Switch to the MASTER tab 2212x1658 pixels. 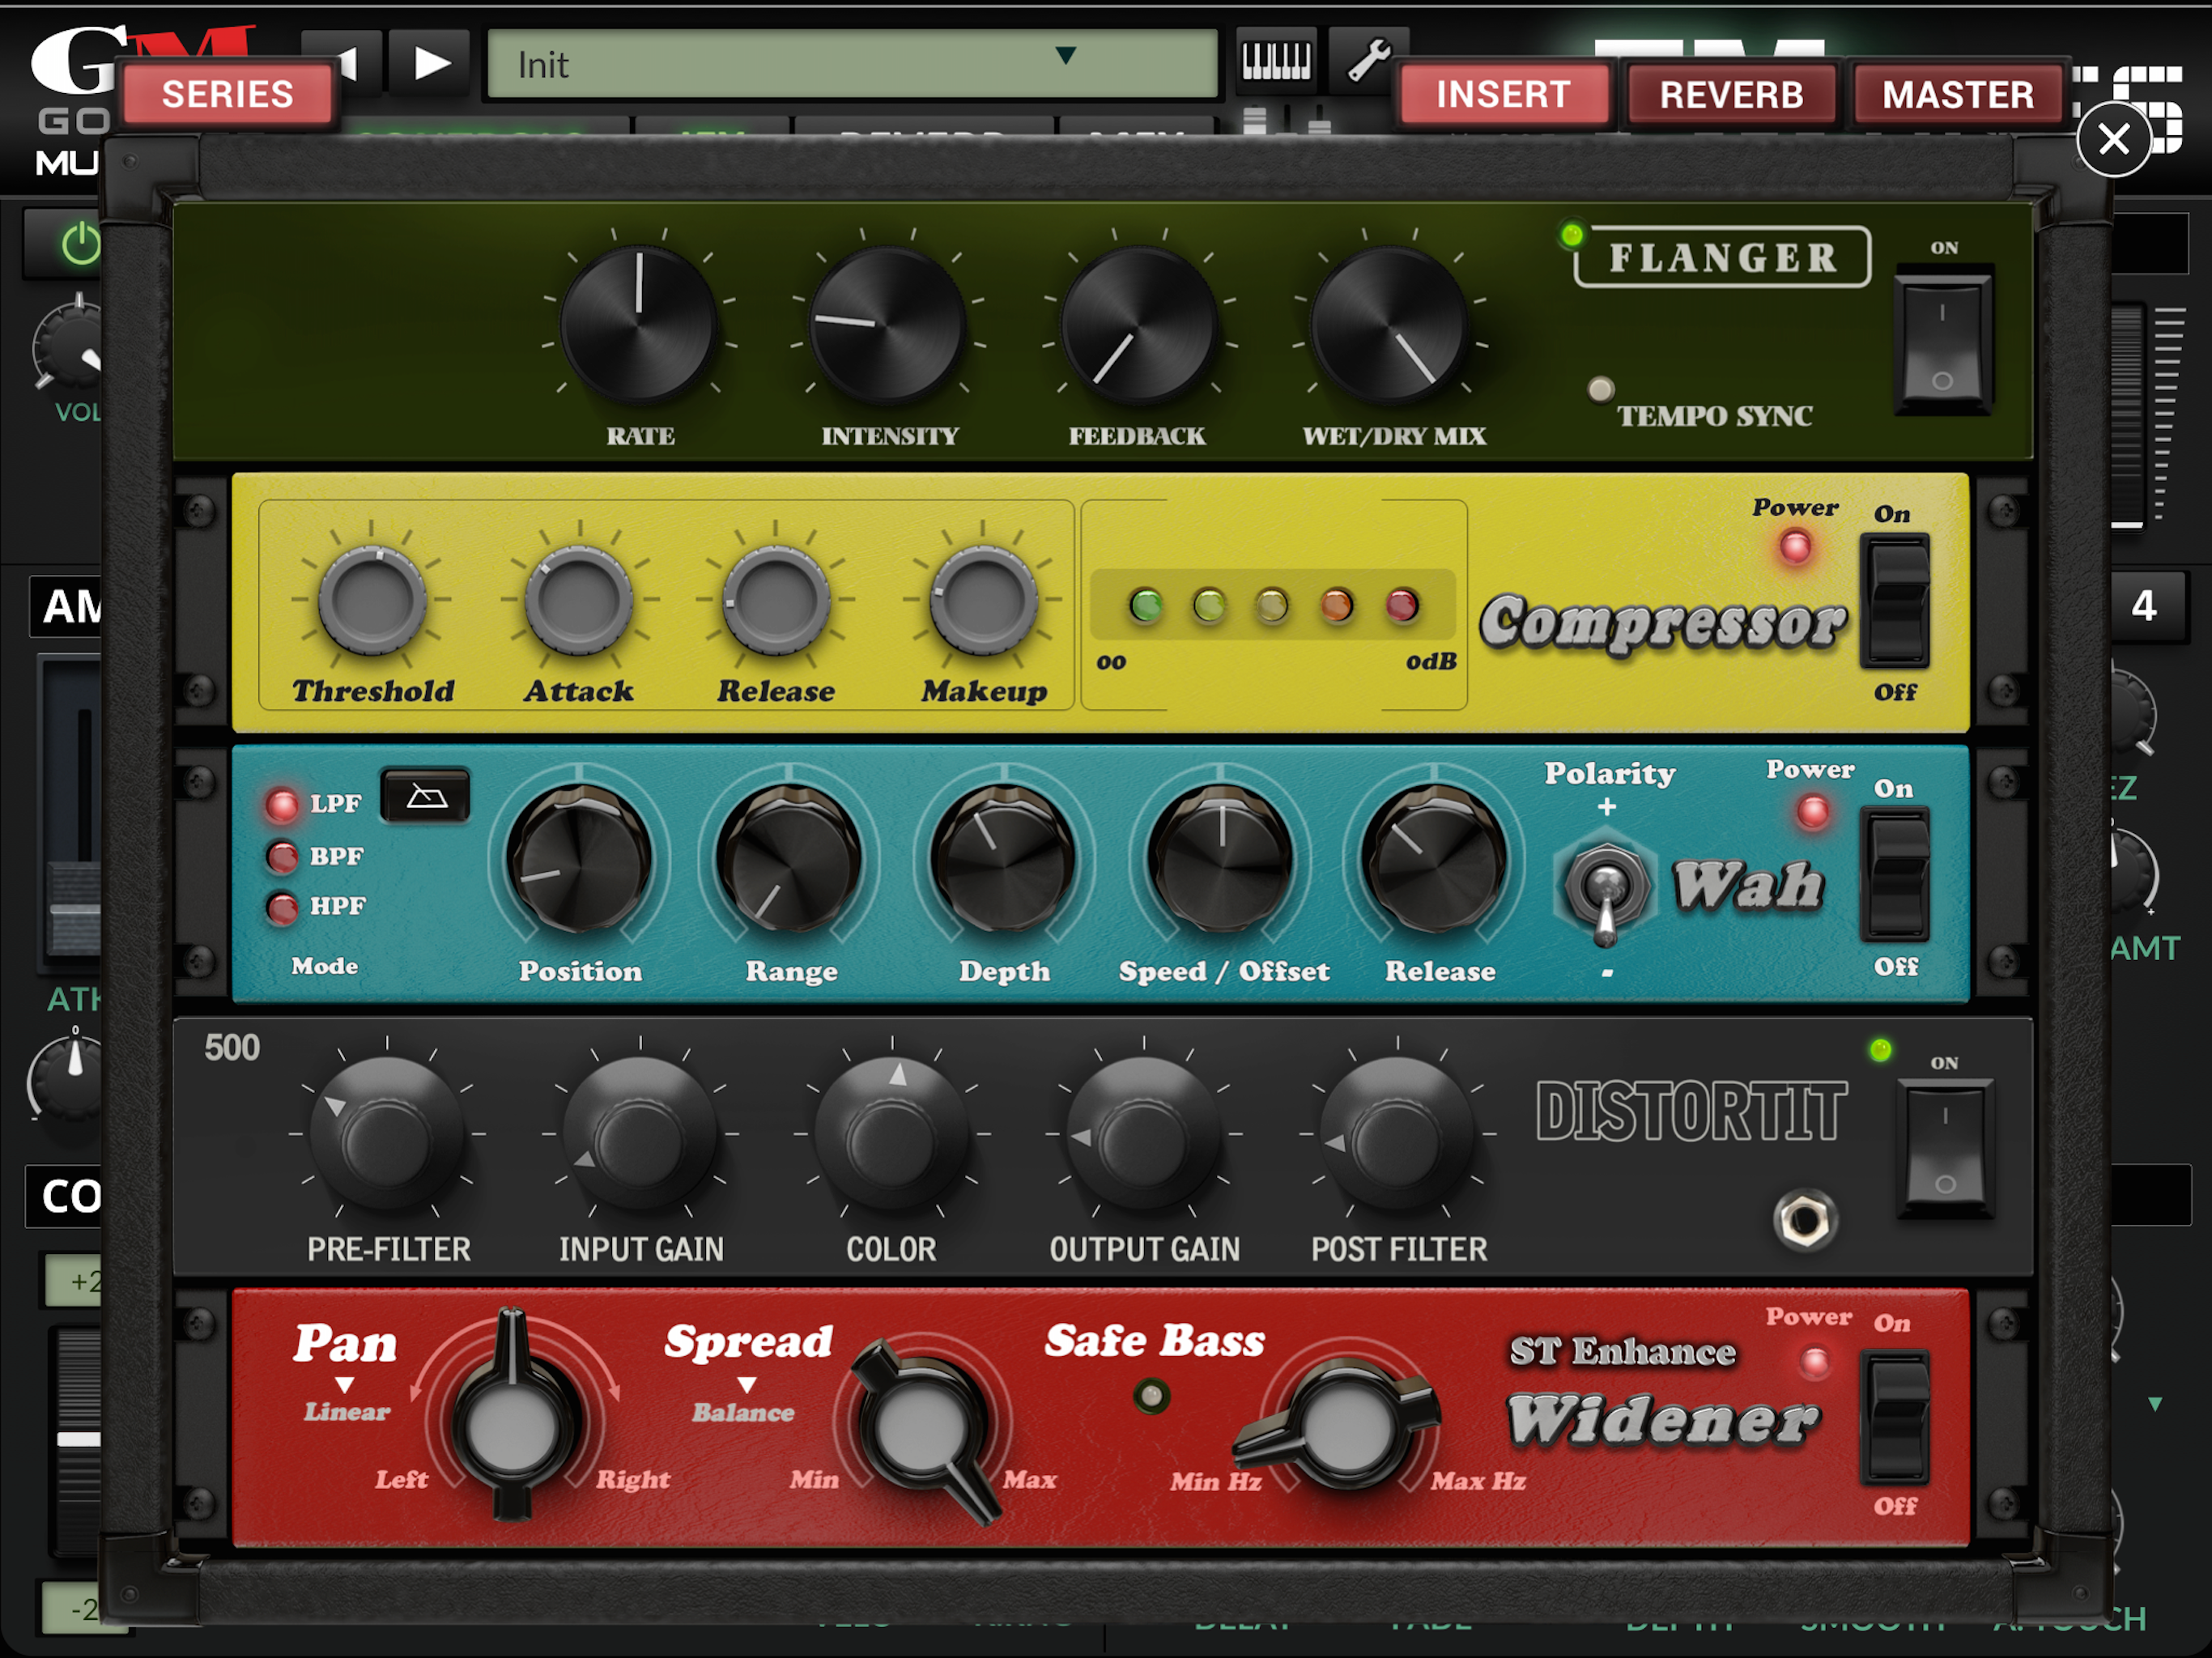[1958, 94]
